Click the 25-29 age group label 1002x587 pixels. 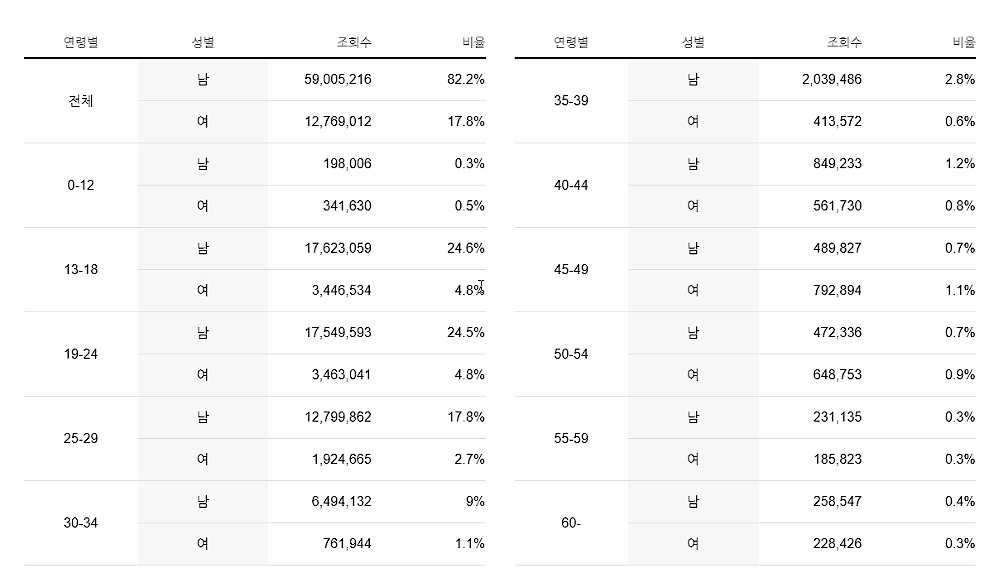[81, 438]
